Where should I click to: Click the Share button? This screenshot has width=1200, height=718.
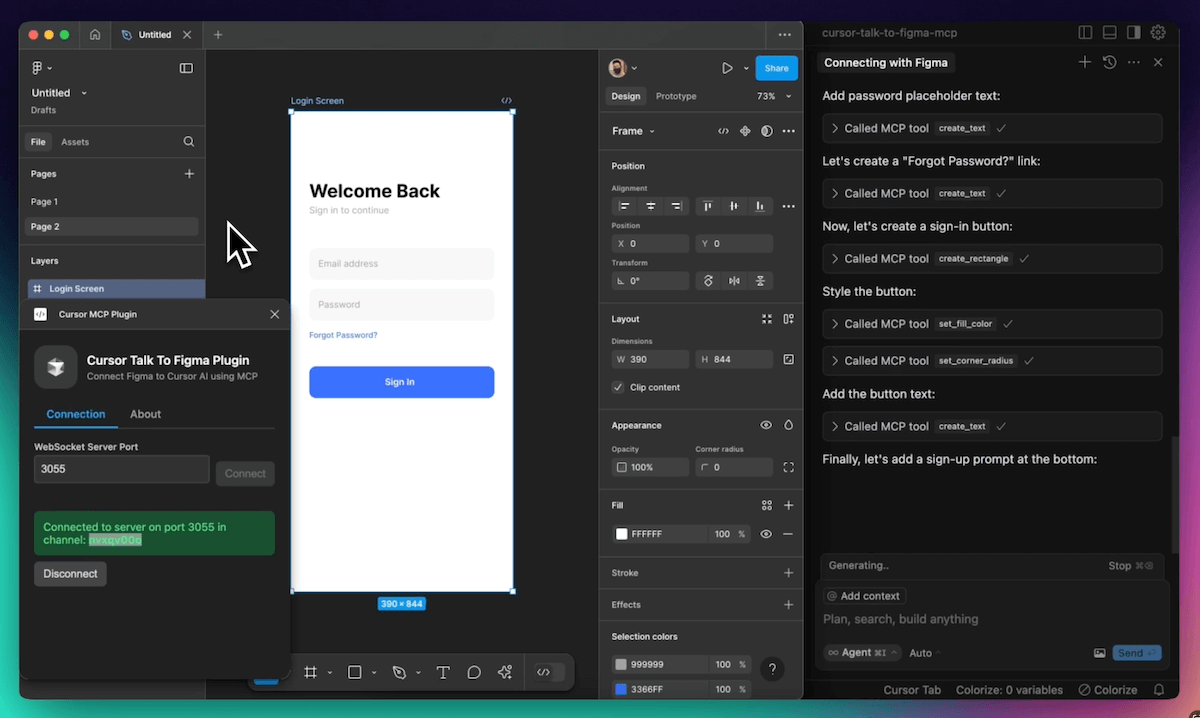pyautogui.click(x=776, y=68)
